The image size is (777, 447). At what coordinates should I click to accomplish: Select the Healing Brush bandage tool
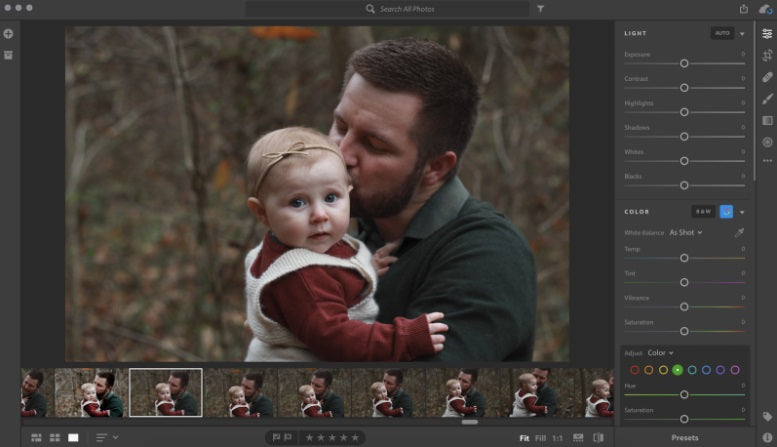[x=767, y=77]
